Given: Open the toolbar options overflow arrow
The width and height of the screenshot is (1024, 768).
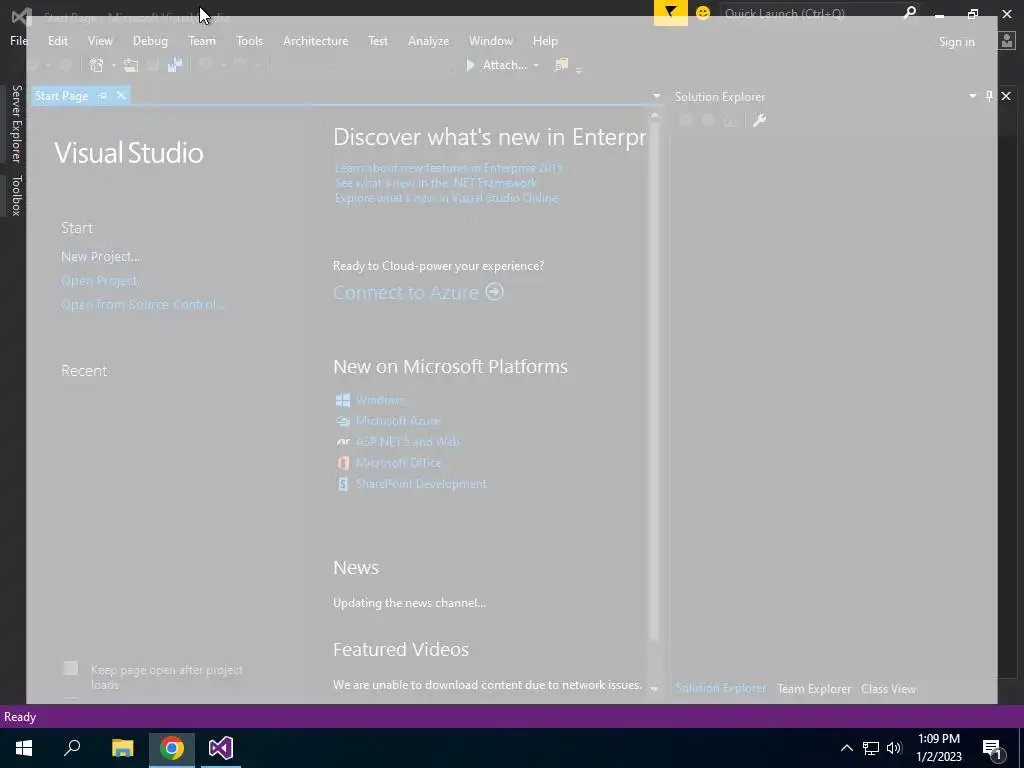Looking at the screenshot, I should click(579, 69).
